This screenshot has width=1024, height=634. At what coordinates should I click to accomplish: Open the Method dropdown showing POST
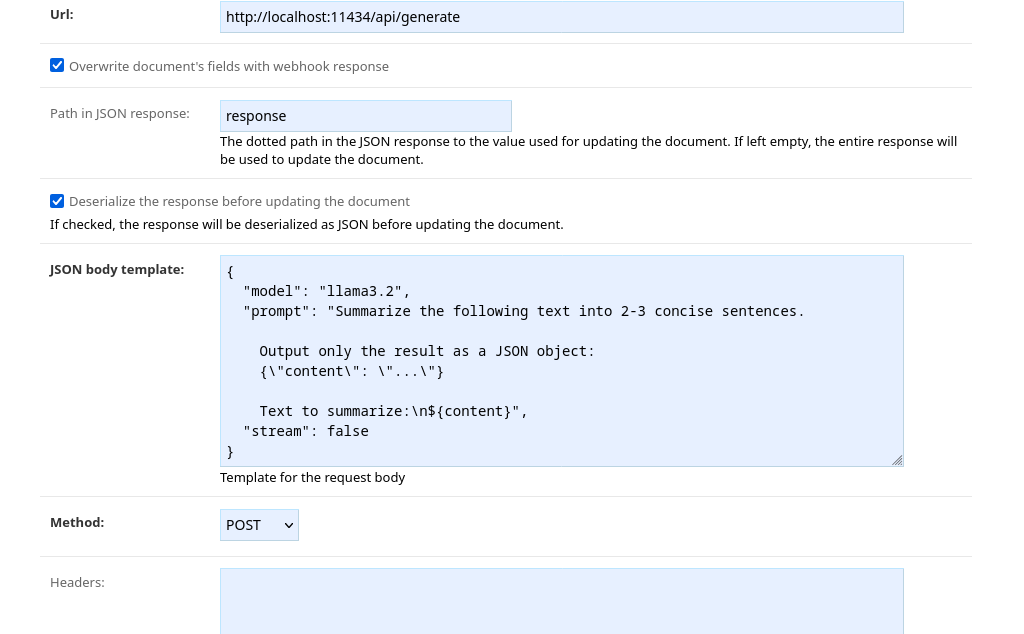[x=259, y=525]
